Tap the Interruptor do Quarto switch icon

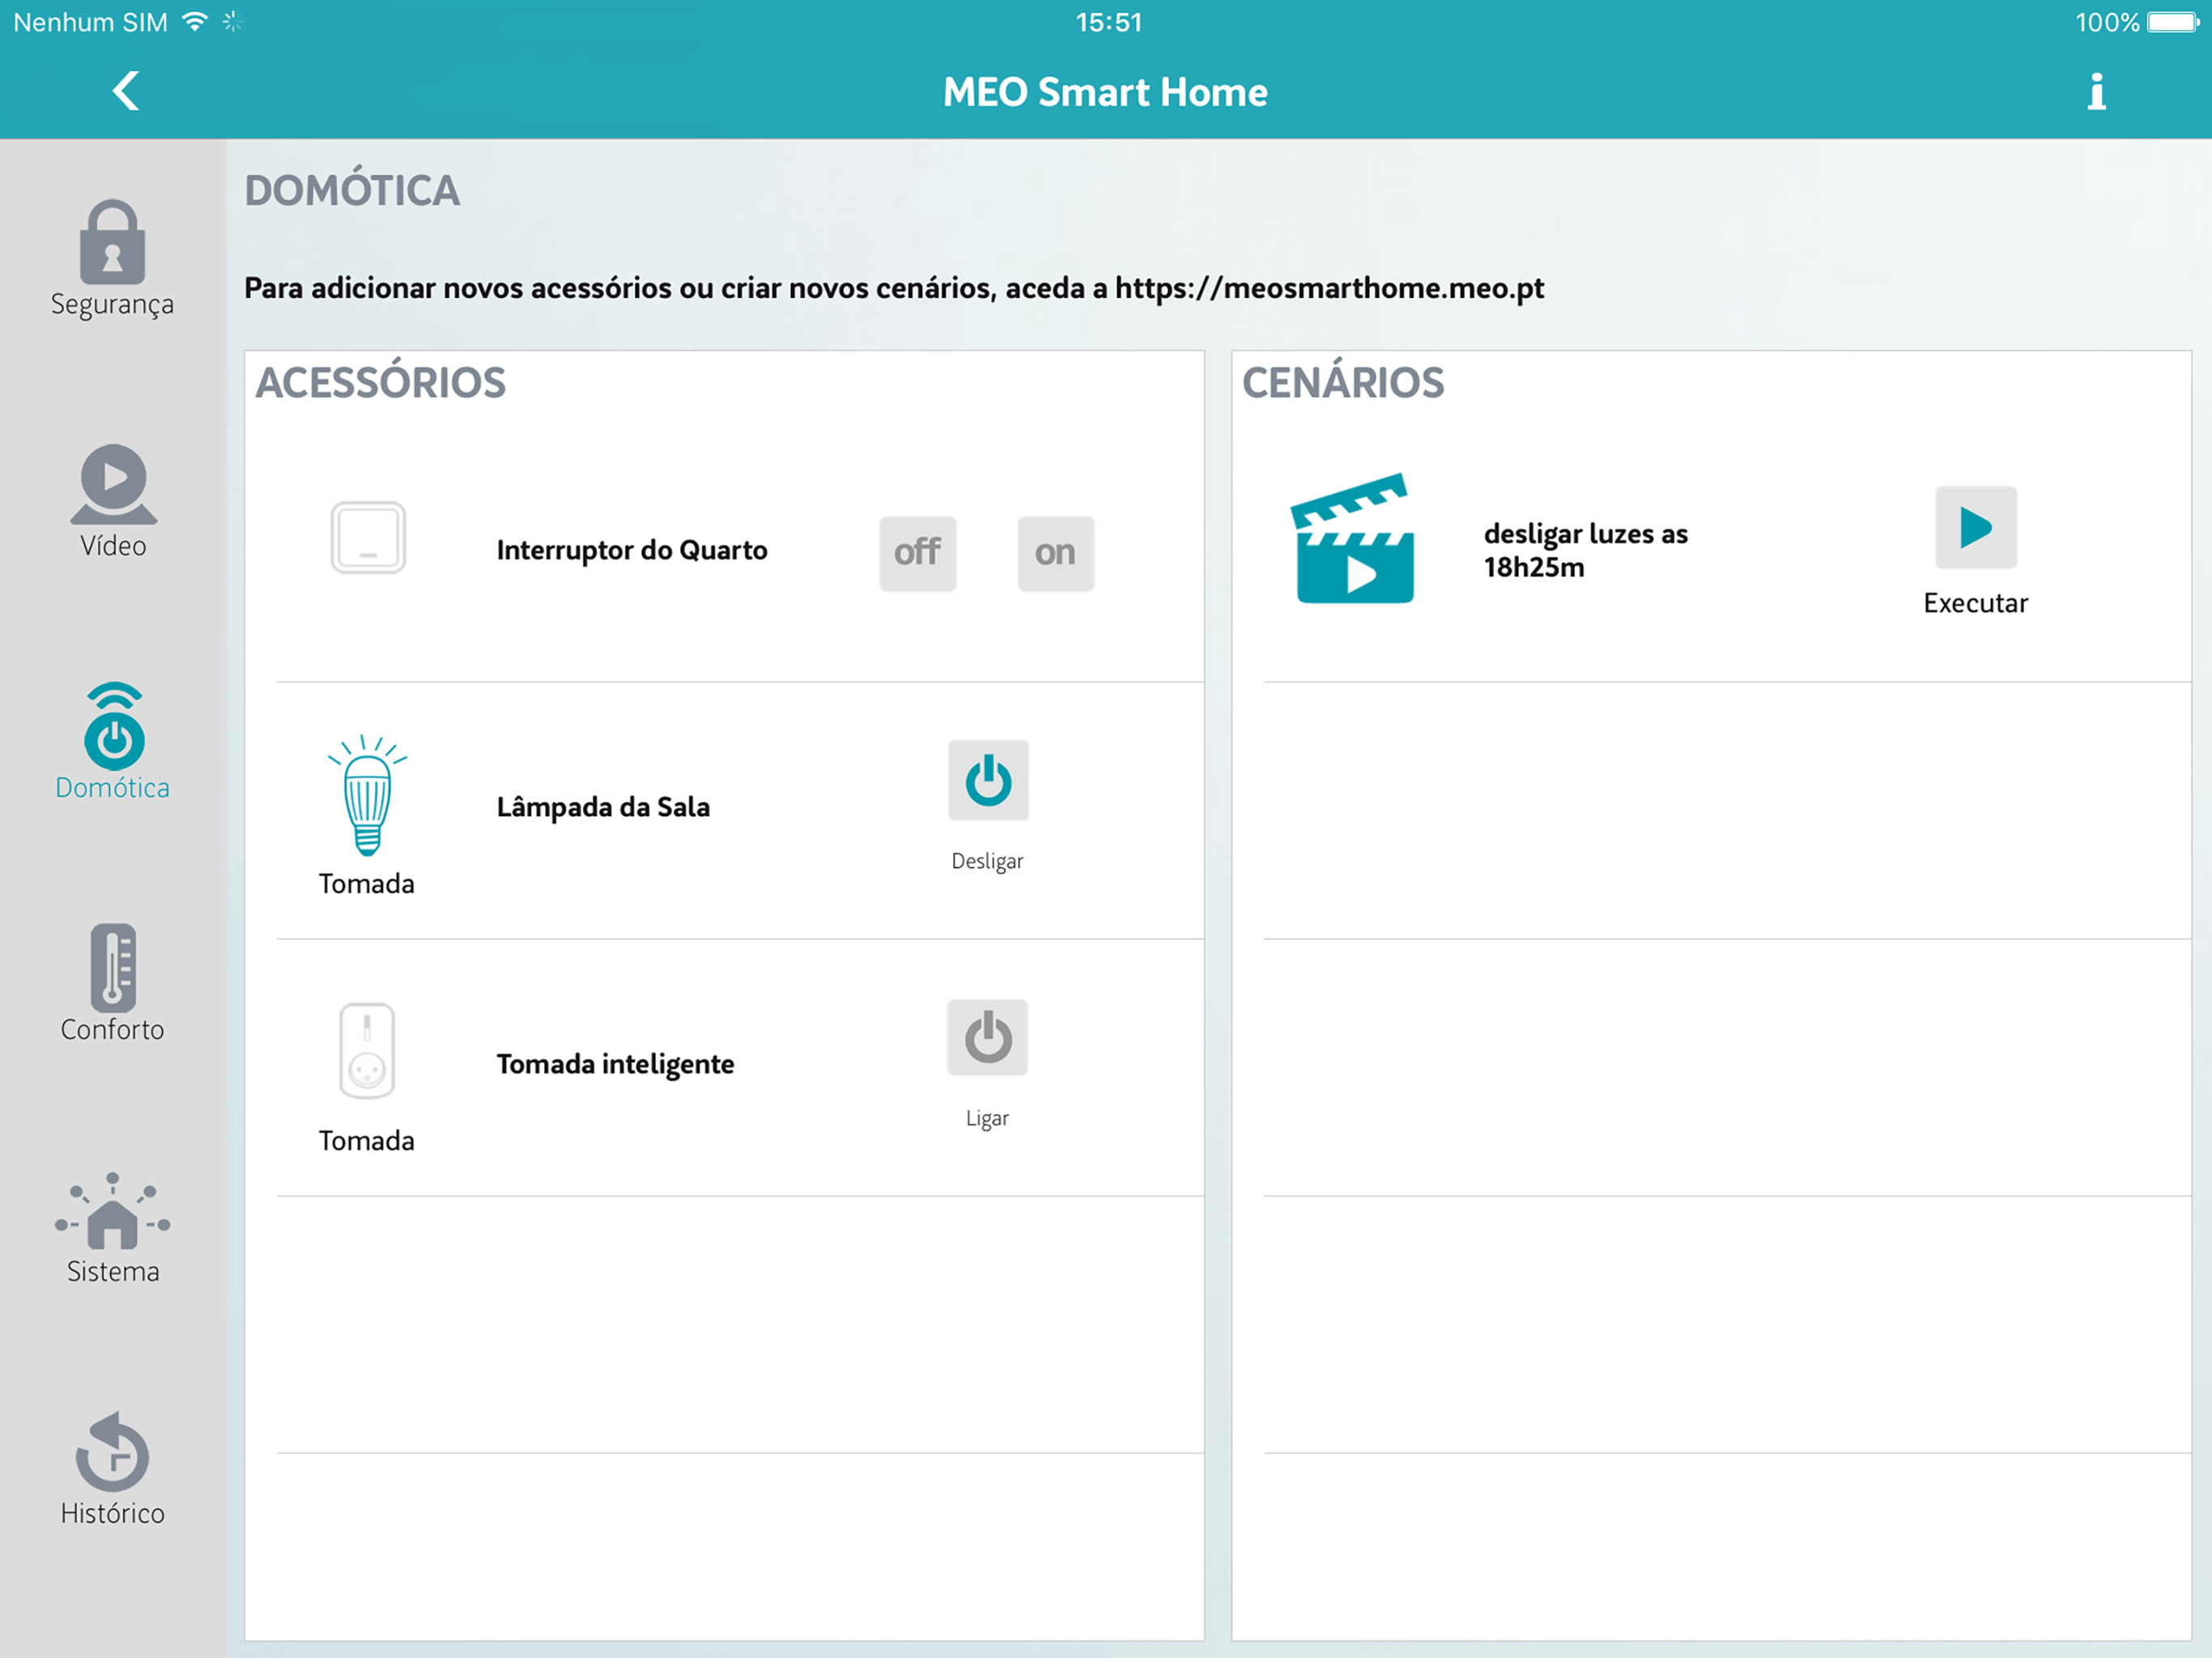368,538
